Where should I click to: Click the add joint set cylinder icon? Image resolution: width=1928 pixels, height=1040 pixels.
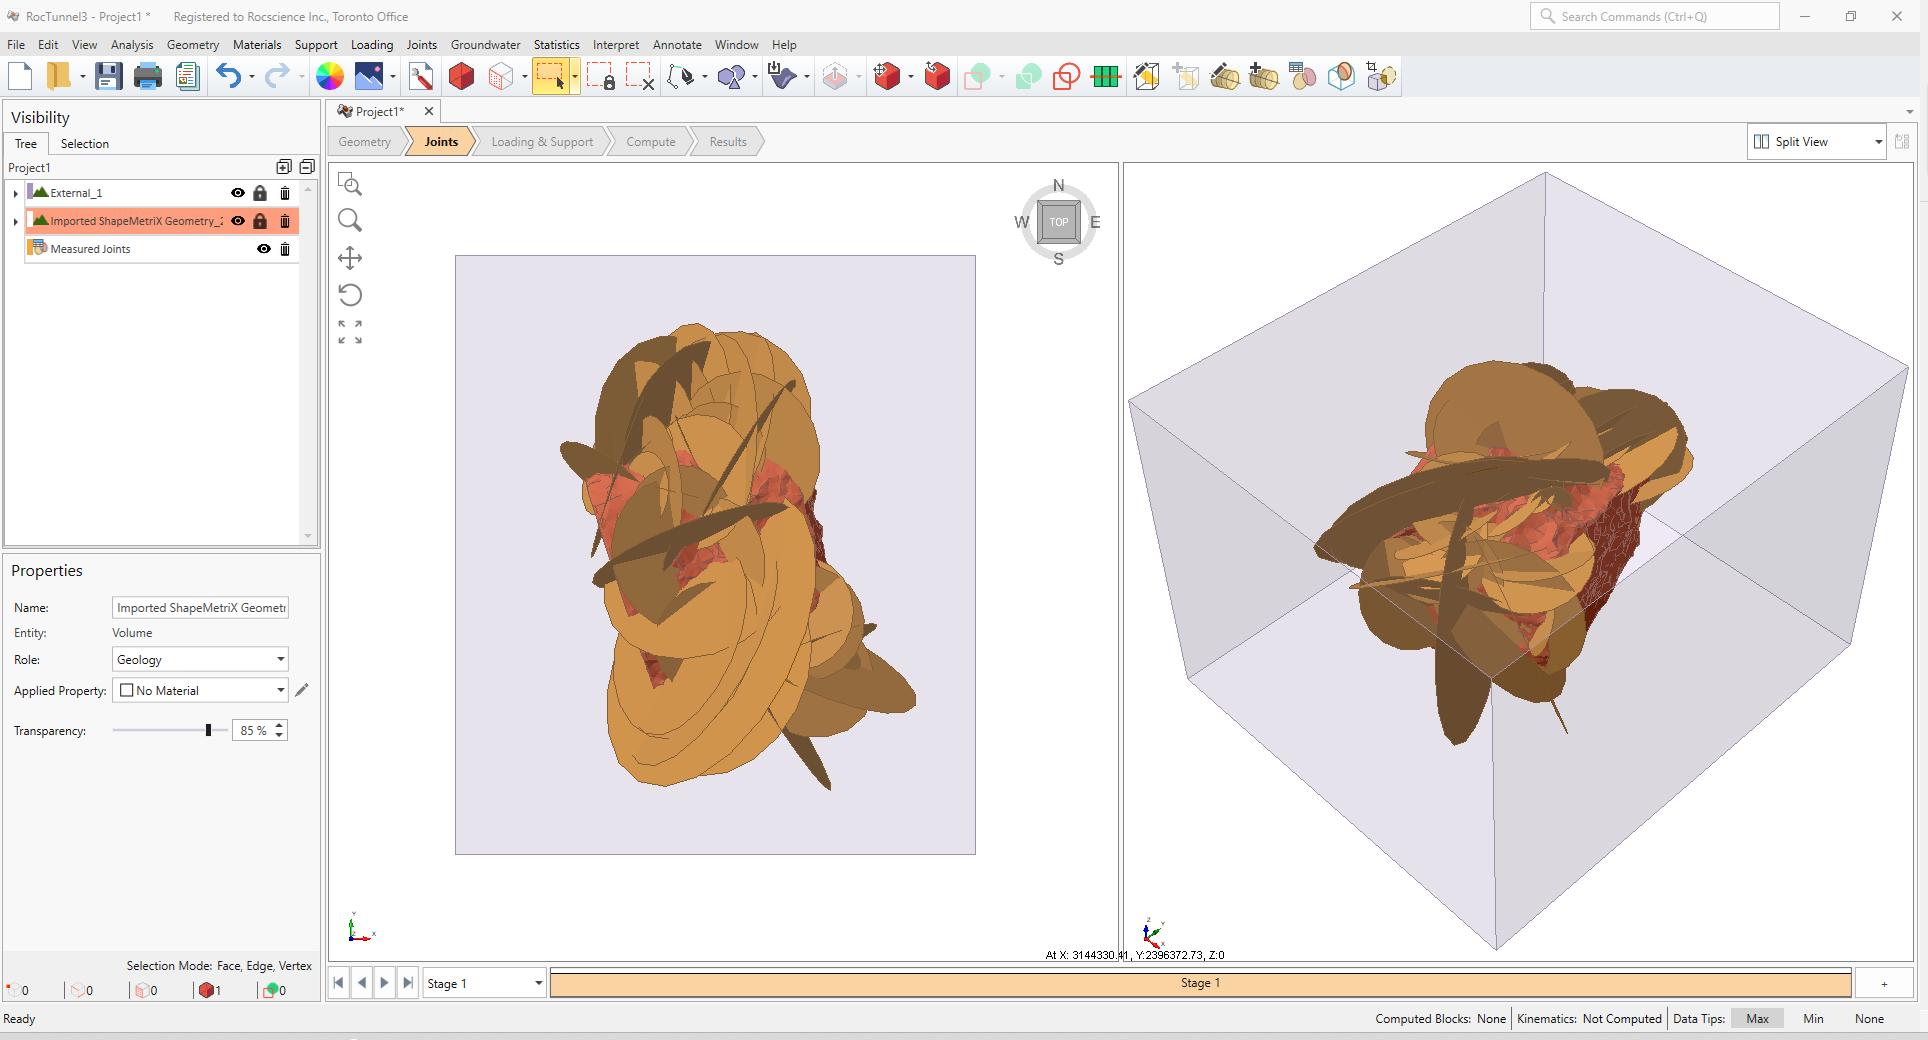(1264, 76)
